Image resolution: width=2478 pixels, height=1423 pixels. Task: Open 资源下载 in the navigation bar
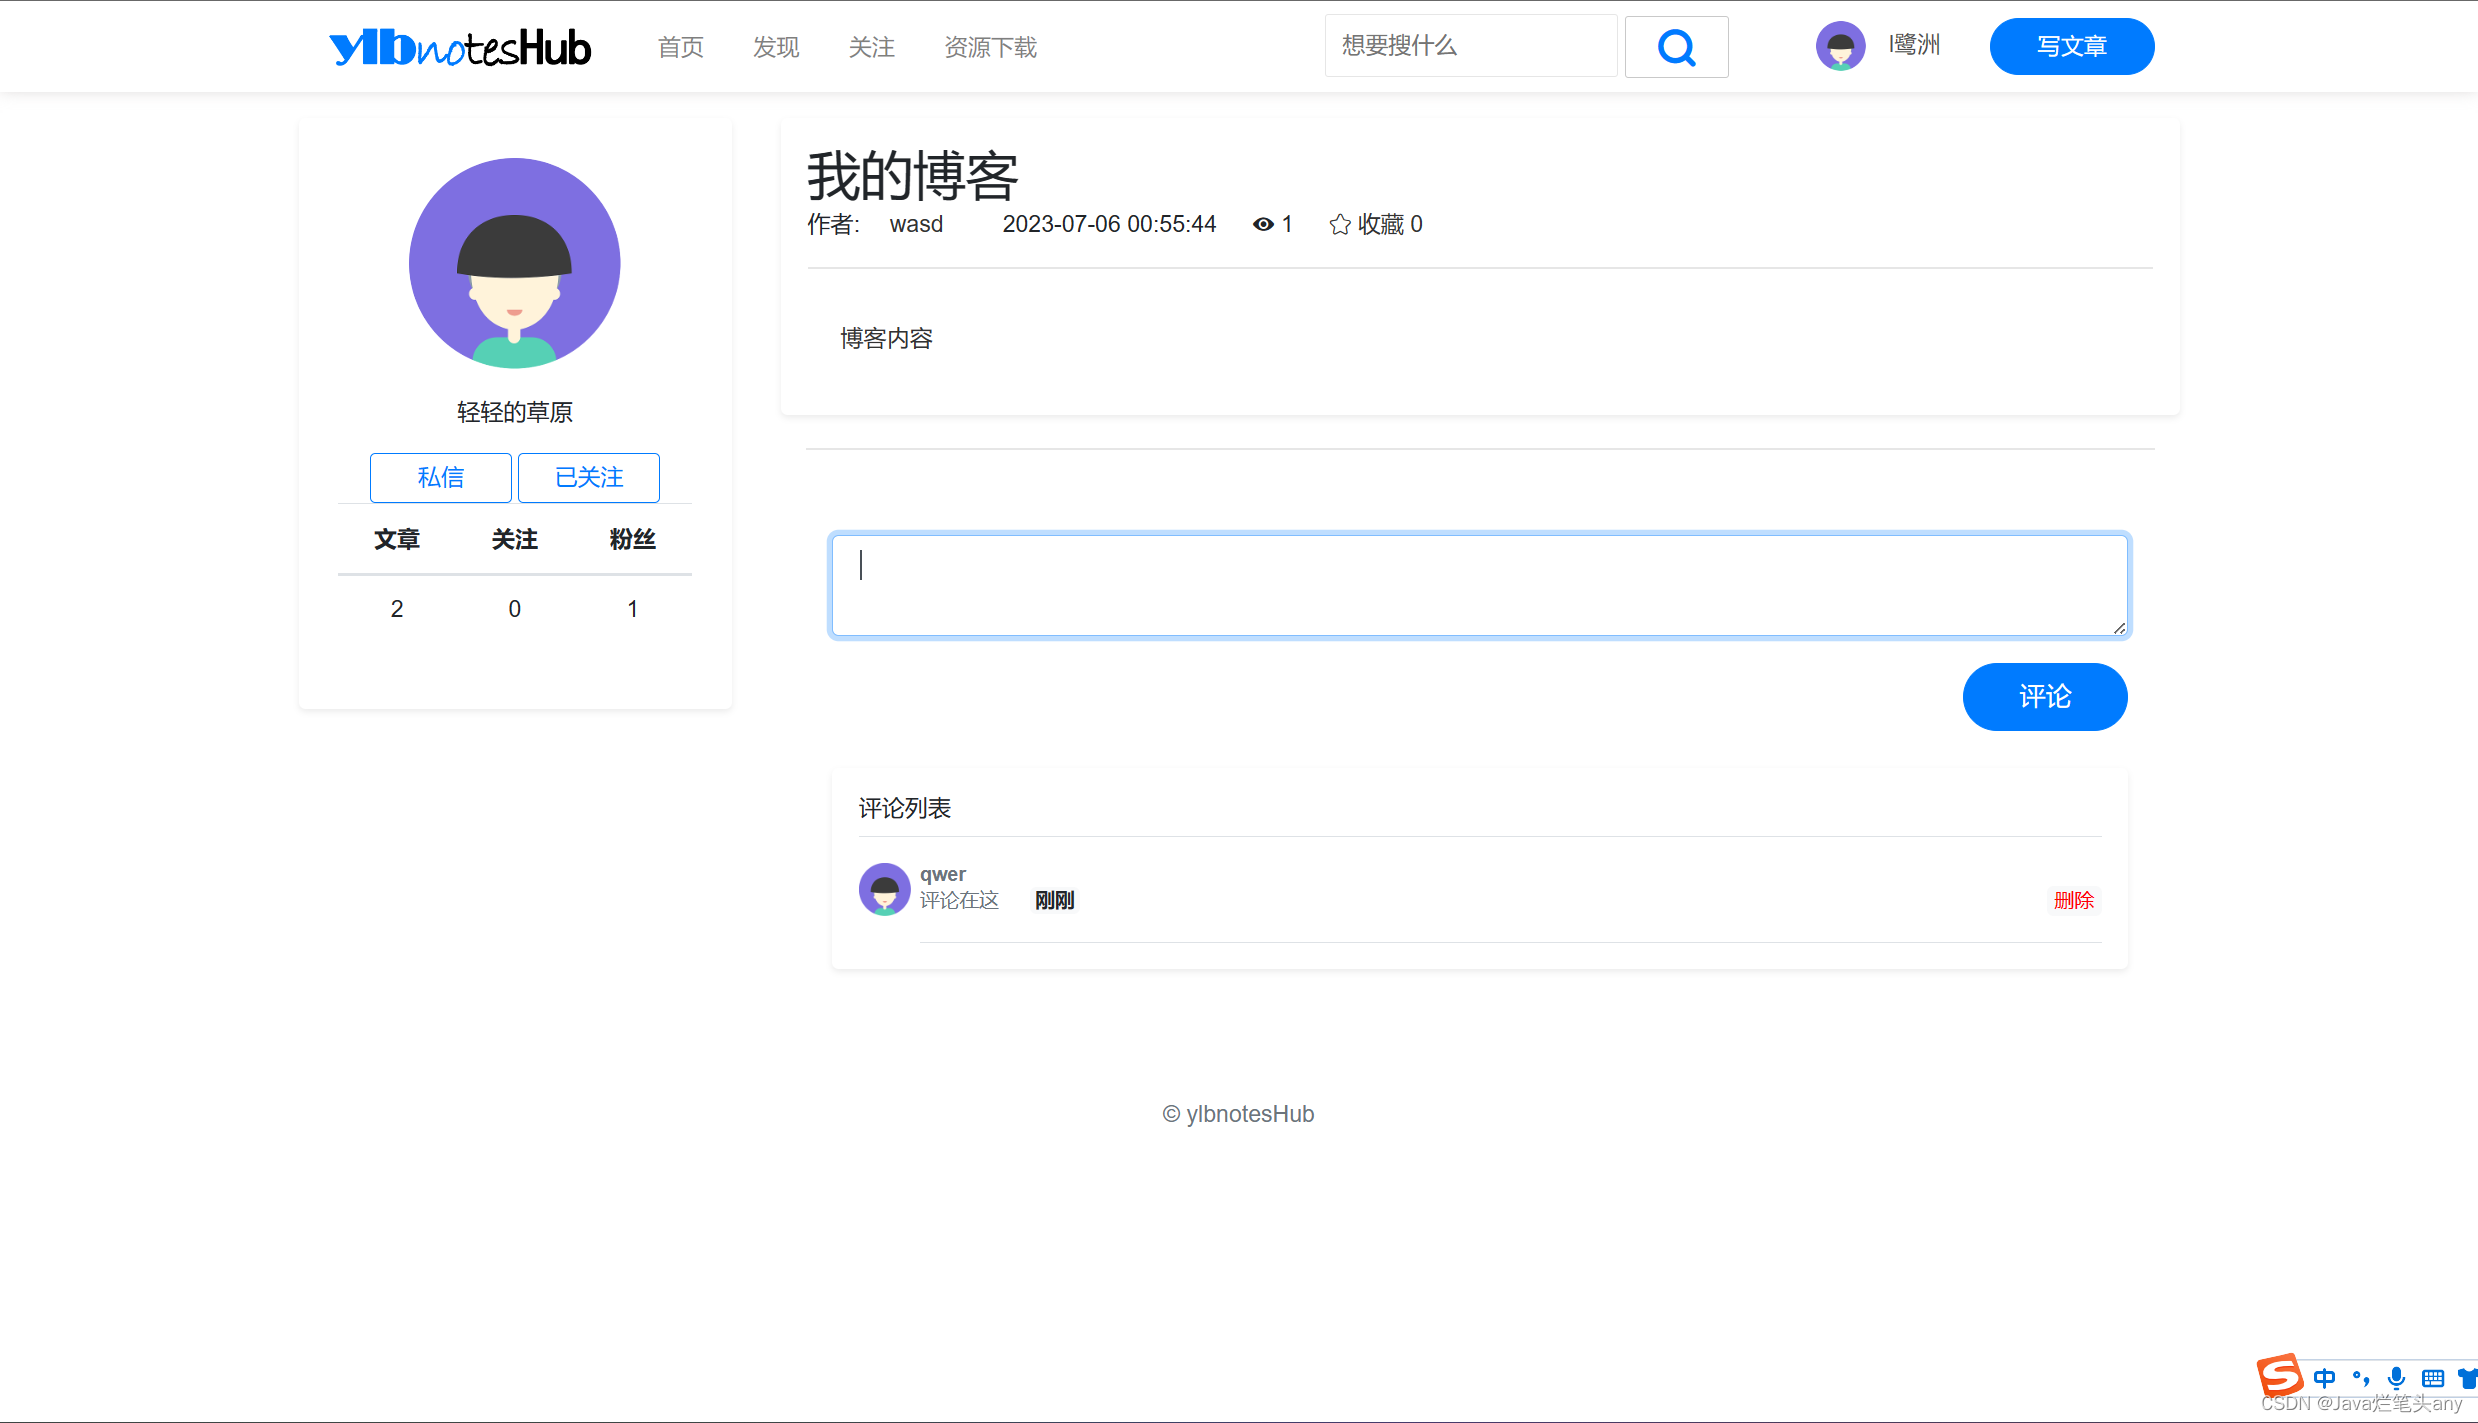990,47
